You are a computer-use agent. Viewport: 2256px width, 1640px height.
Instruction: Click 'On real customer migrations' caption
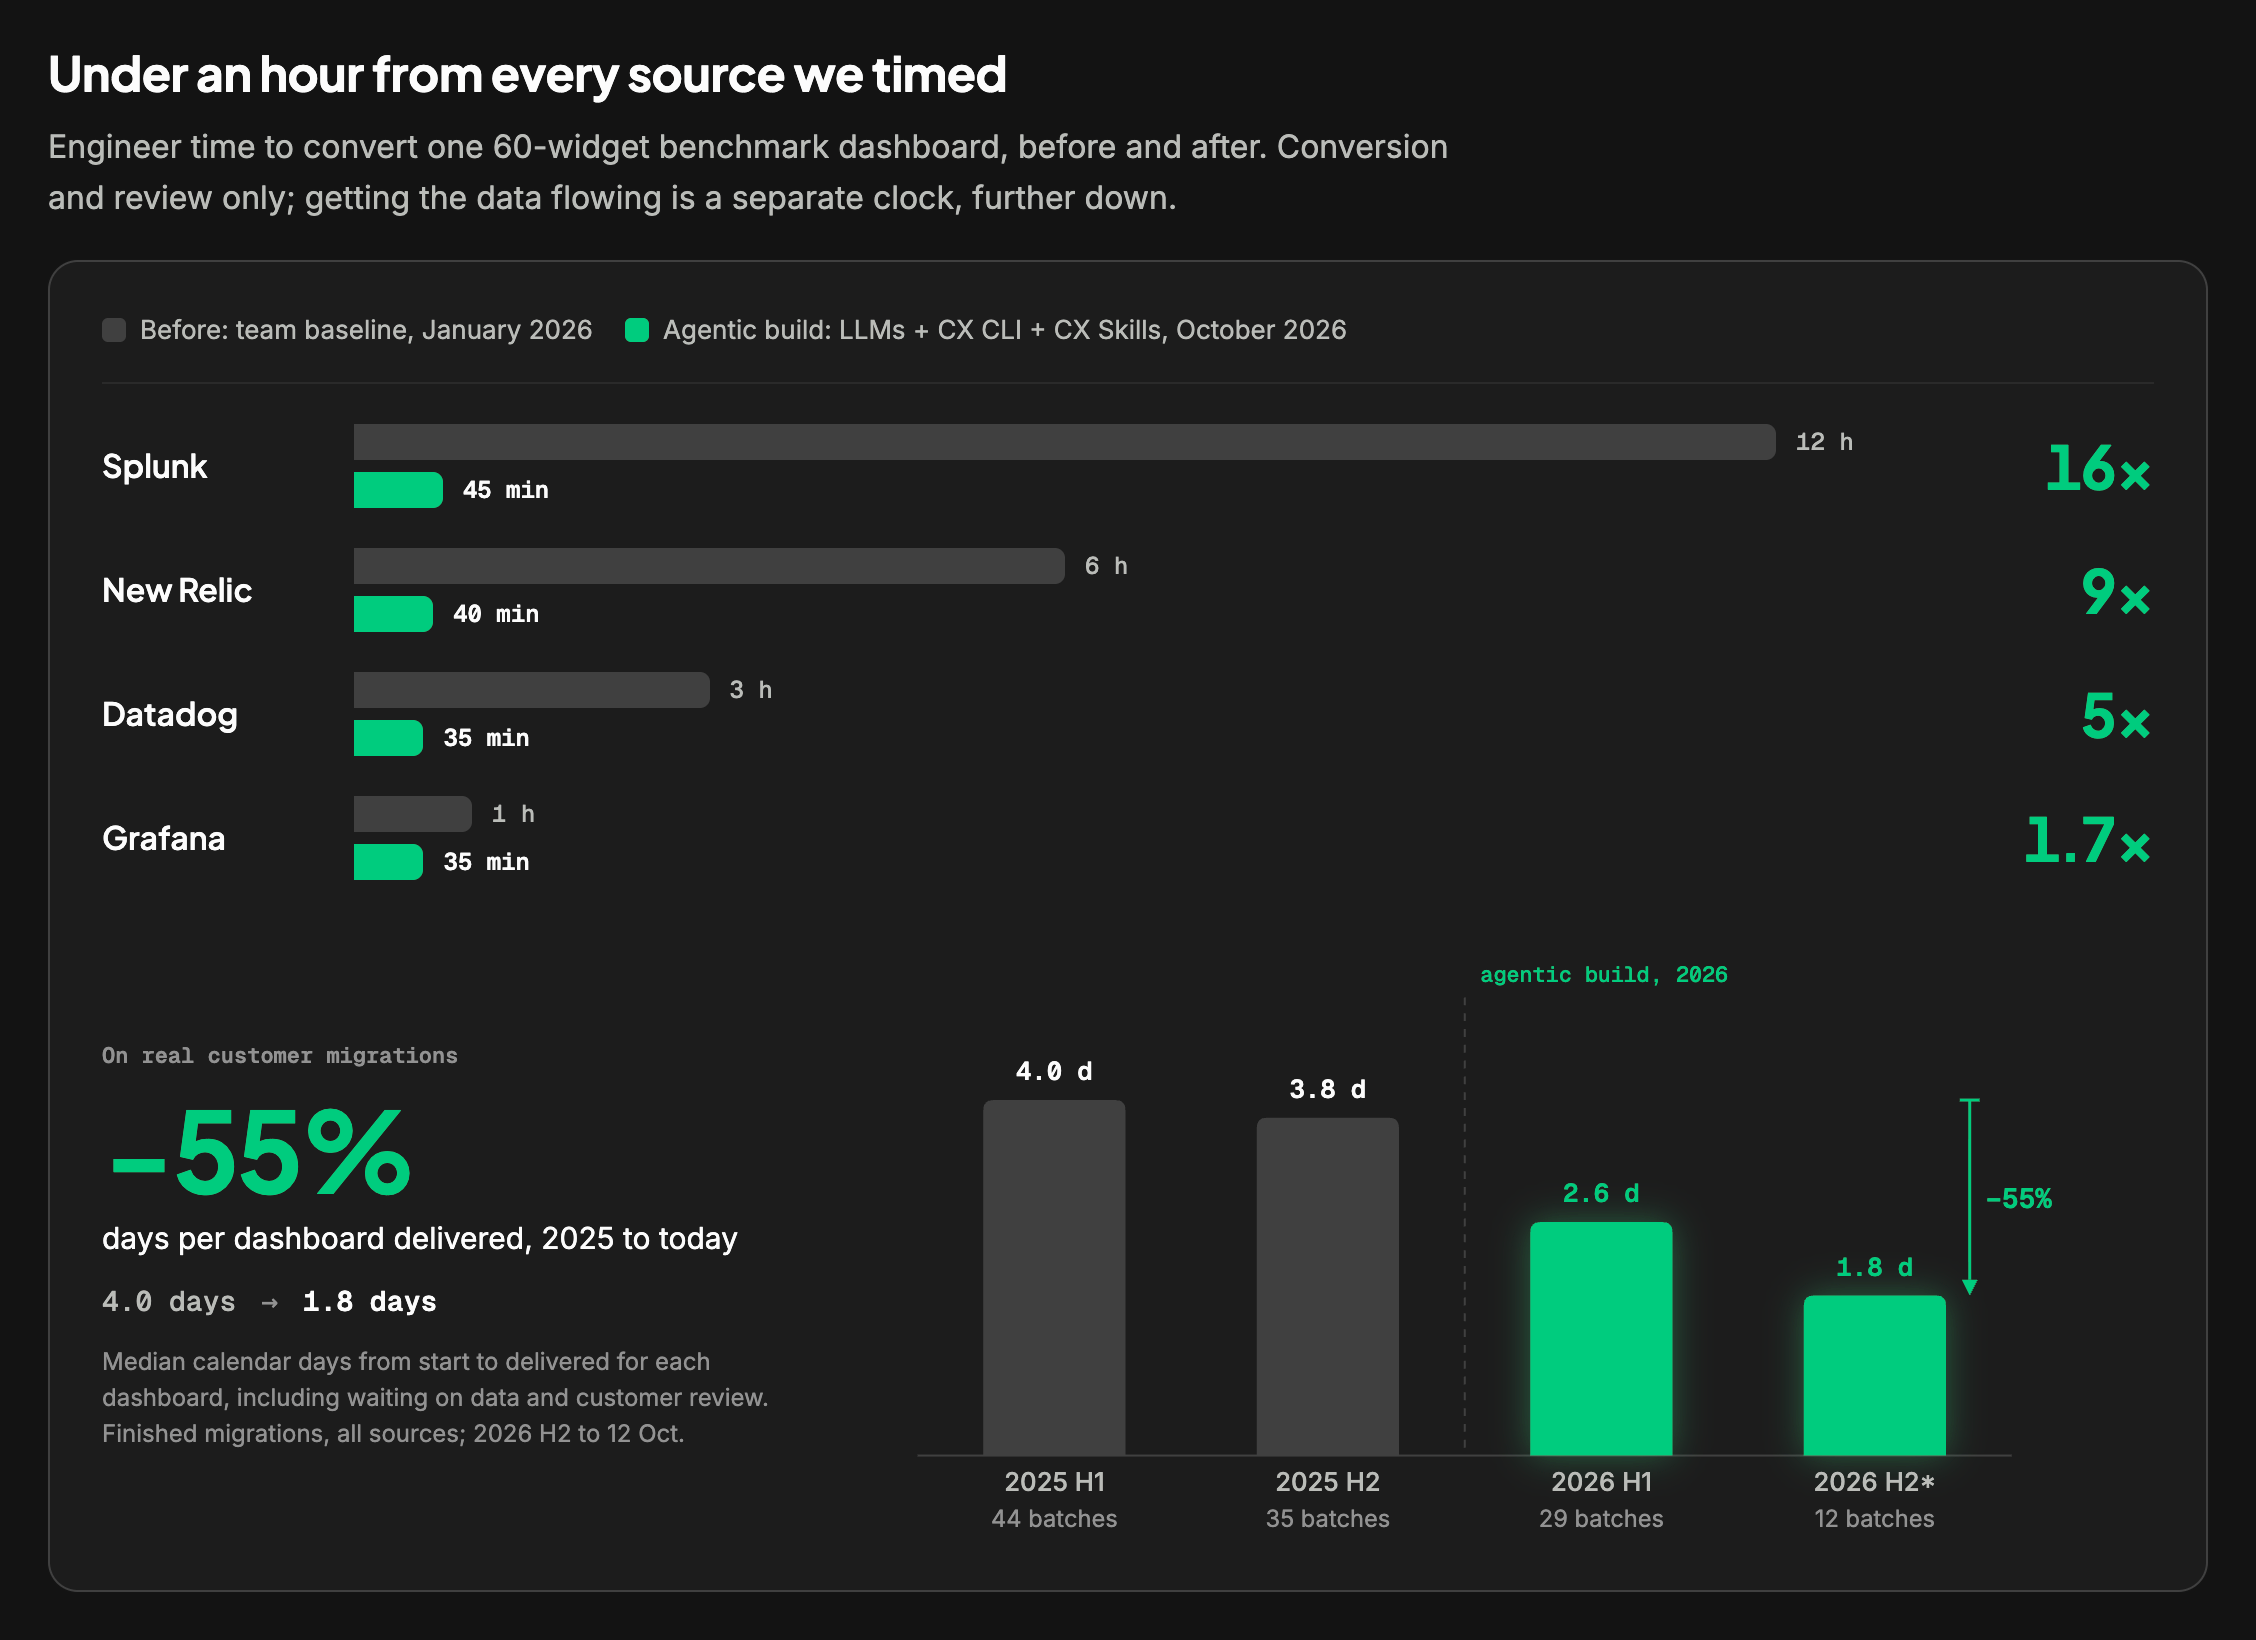pos(280,1056)
